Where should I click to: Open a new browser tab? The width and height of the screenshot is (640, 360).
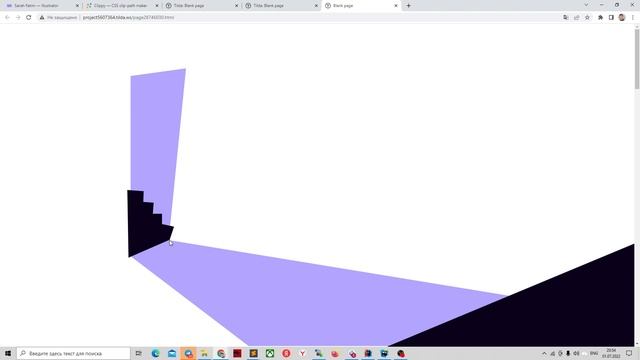point(408,6)
